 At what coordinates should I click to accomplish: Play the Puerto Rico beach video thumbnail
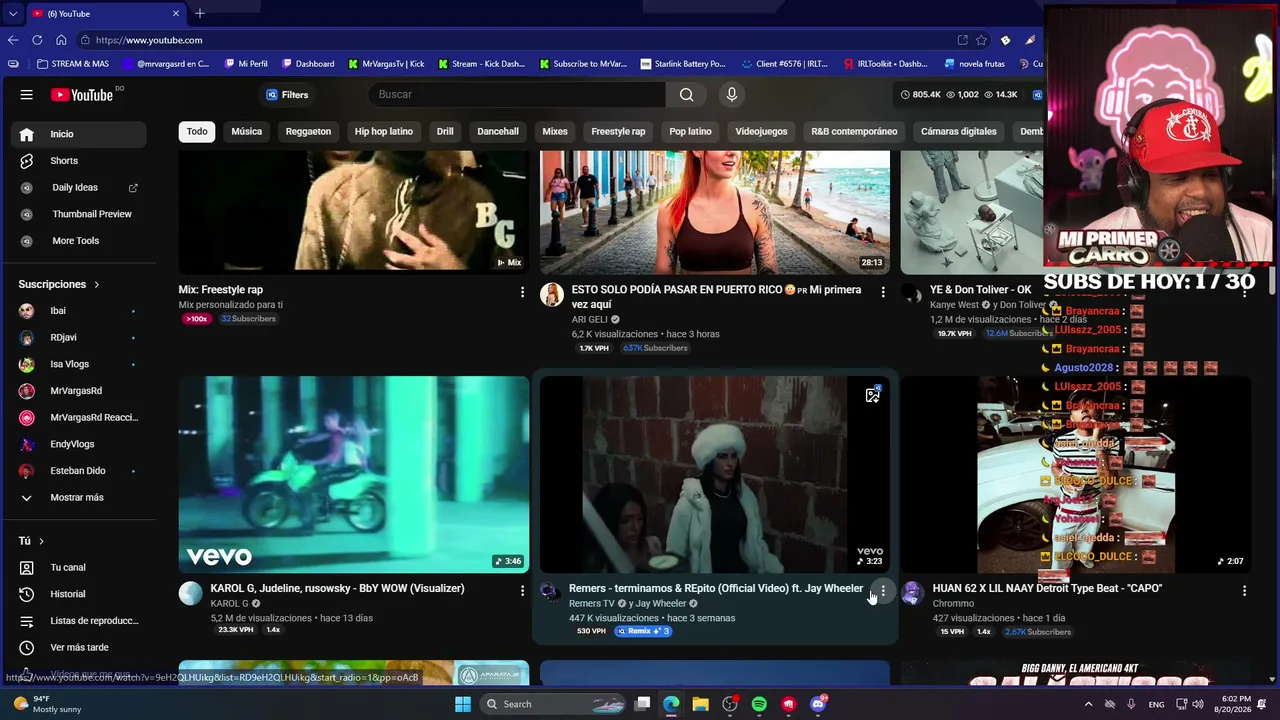(x=715, y=212)
